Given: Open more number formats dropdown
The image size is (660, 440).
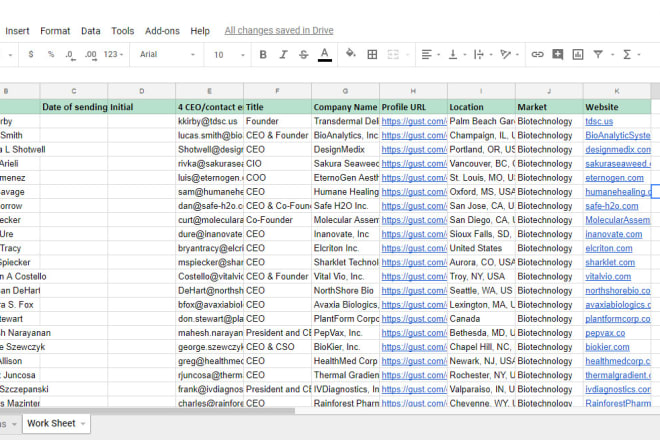Looking at the screenshot, I should 113,55.
